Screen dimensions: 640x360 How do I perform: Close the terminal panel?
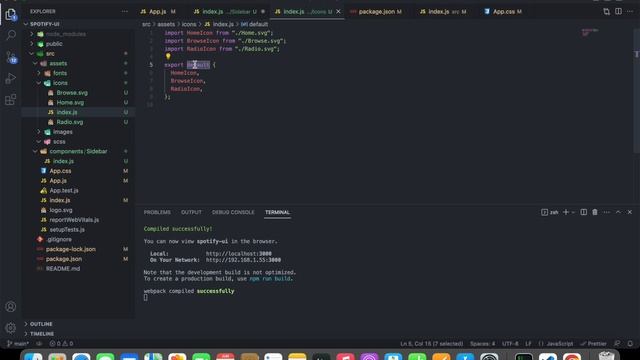tap(629, 212)
